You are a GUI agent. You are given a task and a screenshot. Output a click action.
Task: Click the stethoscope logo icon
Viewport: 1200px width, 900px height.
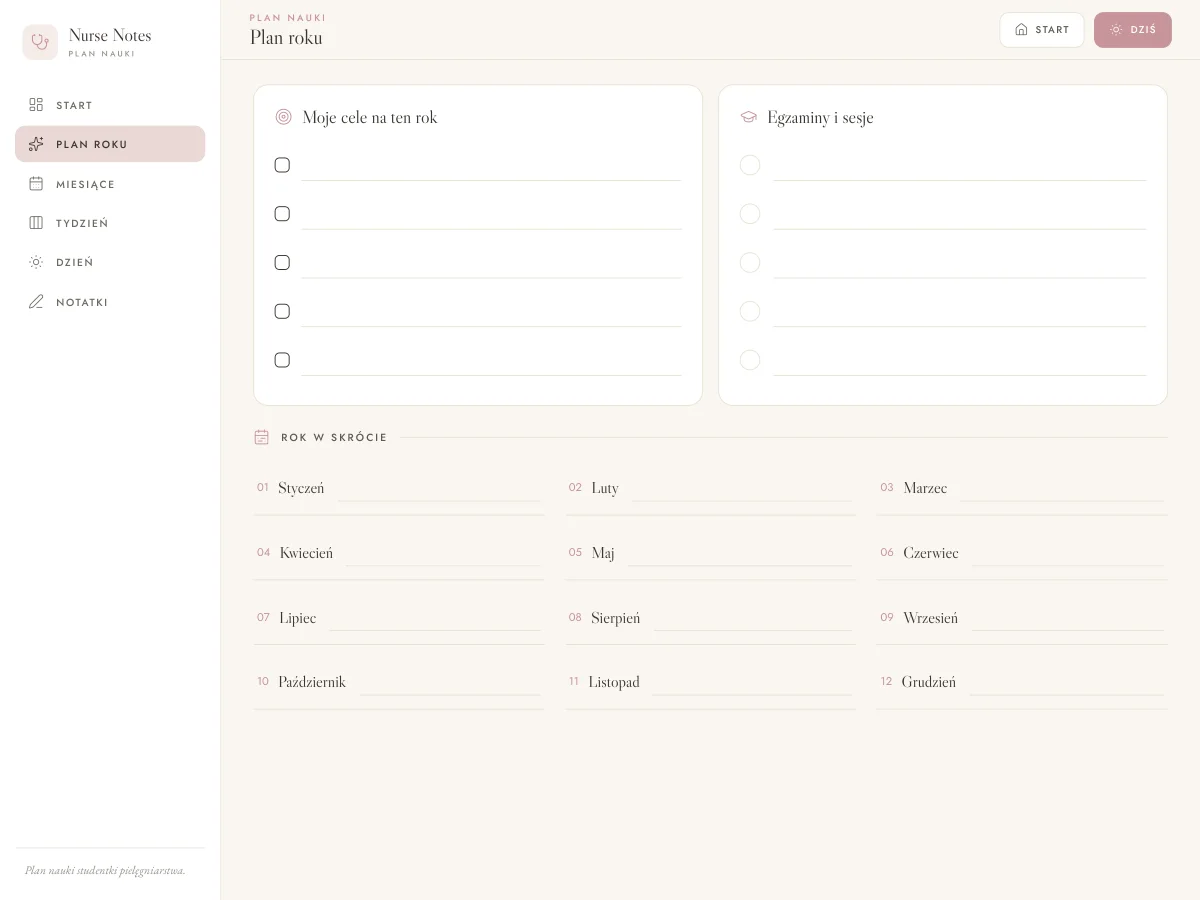tap(40, 42)
